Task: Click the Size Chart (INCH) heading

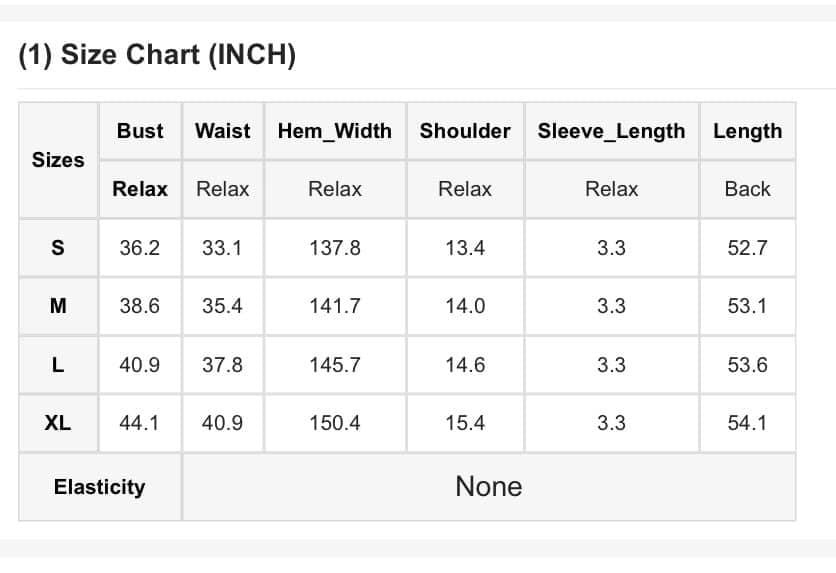Action: pyautogui.click(x=157, y=55)
